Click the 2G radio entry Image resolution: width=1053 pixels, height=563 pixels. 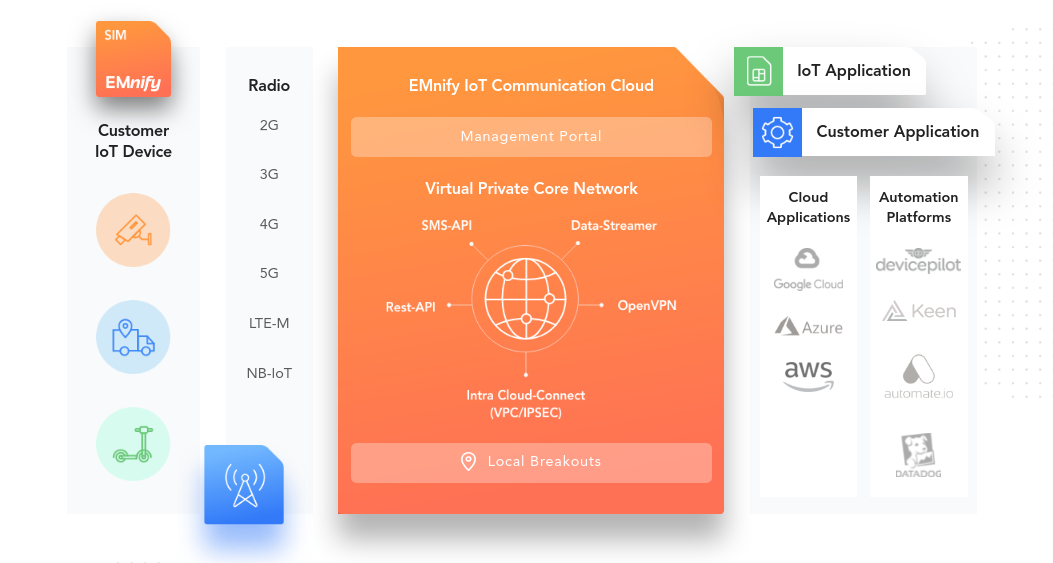click(x=269, y=125)
